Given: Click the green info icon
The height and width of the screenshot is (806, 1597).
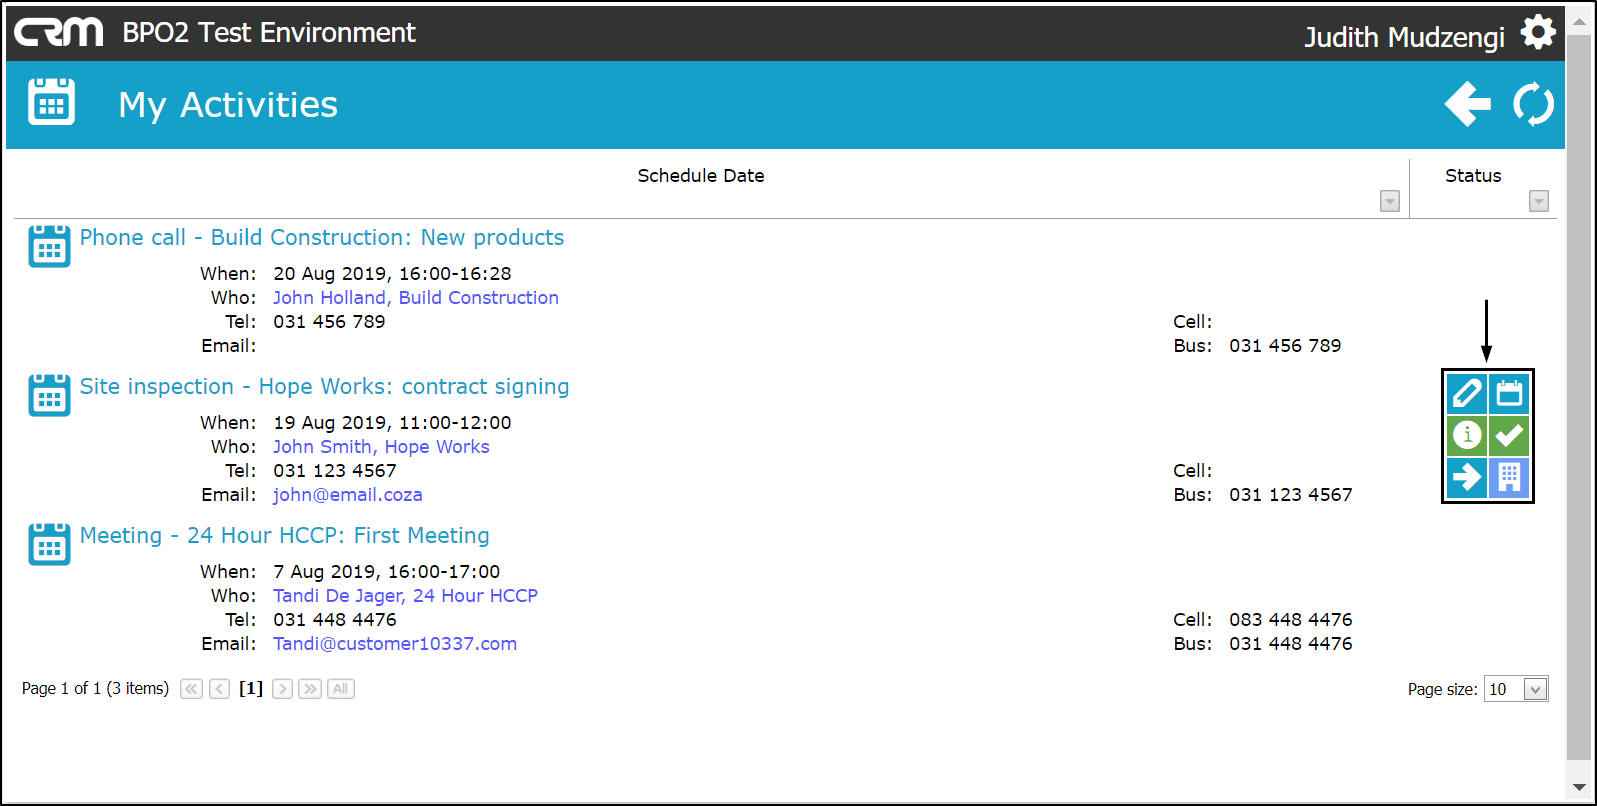Looking at the screenshot, I should tap(1467, 435).
